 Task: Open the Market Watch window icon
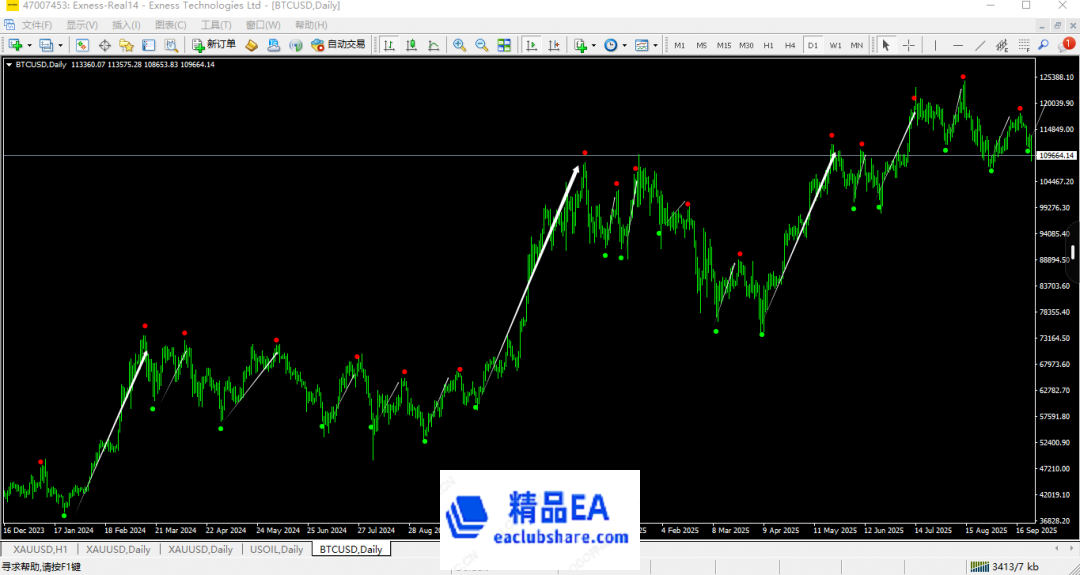[x=82, y=45]
